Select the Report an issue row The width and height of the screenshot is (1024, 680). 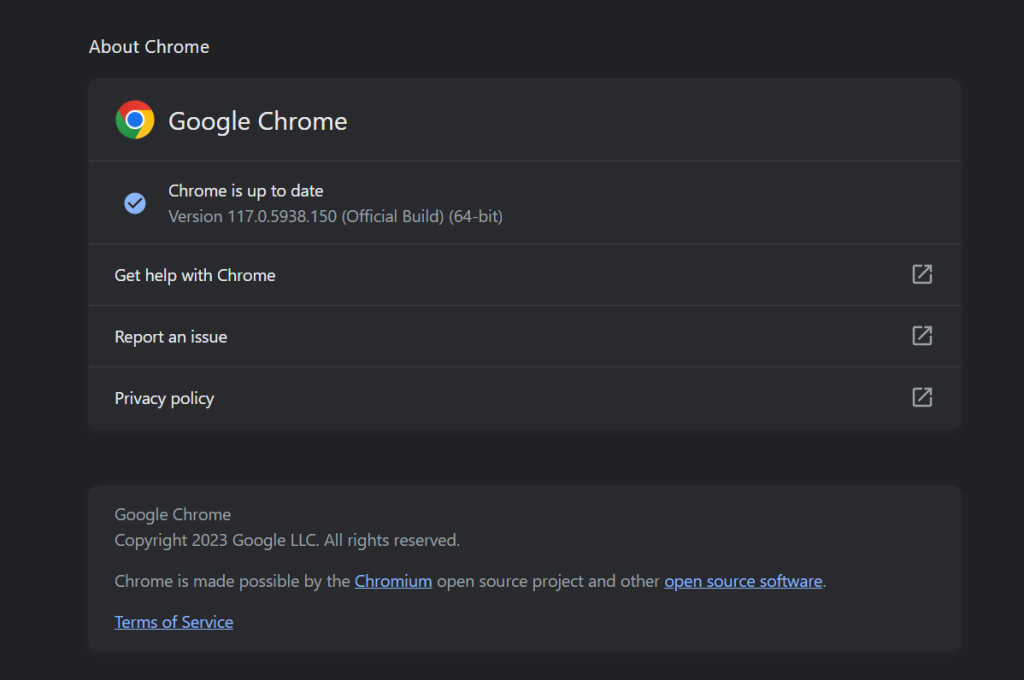[524, 336]
